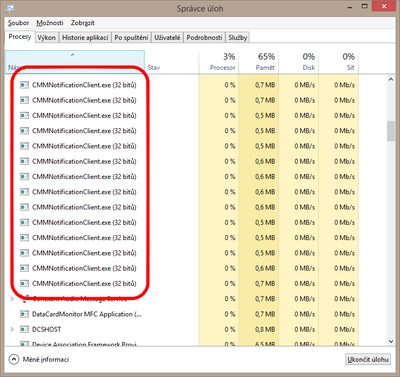Collapse view with the Méně informací arrow icon

(14, 359)
